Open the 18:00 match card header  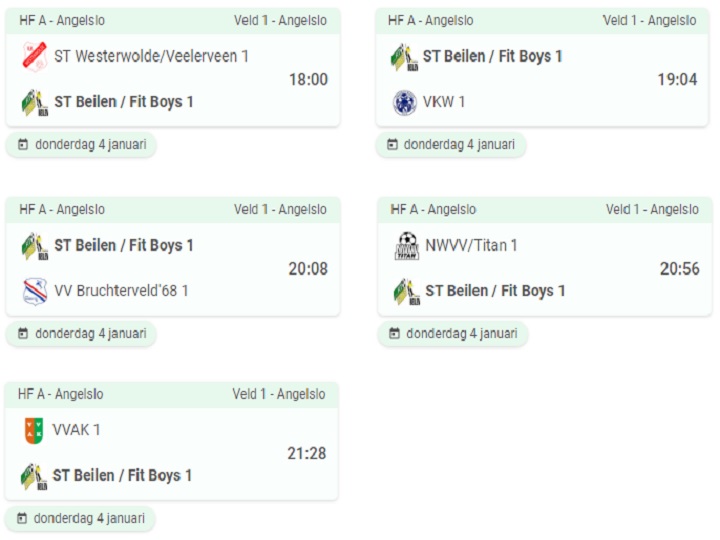[x=173, y=21]
